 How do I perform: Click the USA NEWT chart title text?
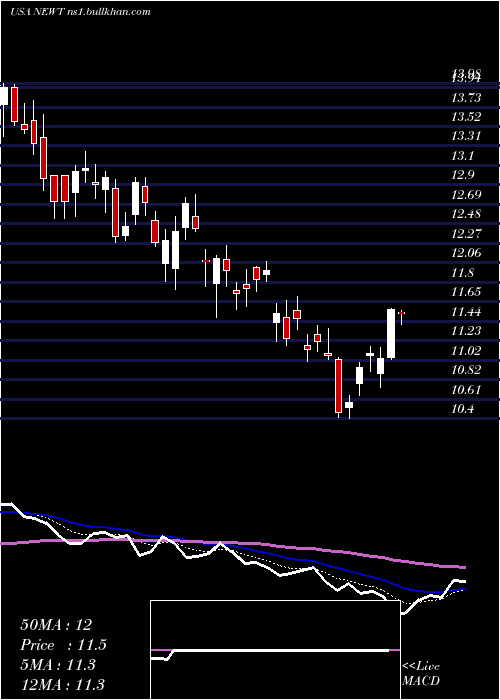point(80,12)
